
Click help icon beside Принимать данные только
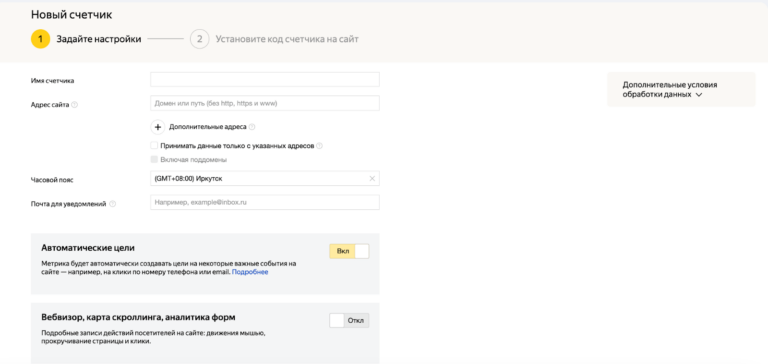pos(319,146)
